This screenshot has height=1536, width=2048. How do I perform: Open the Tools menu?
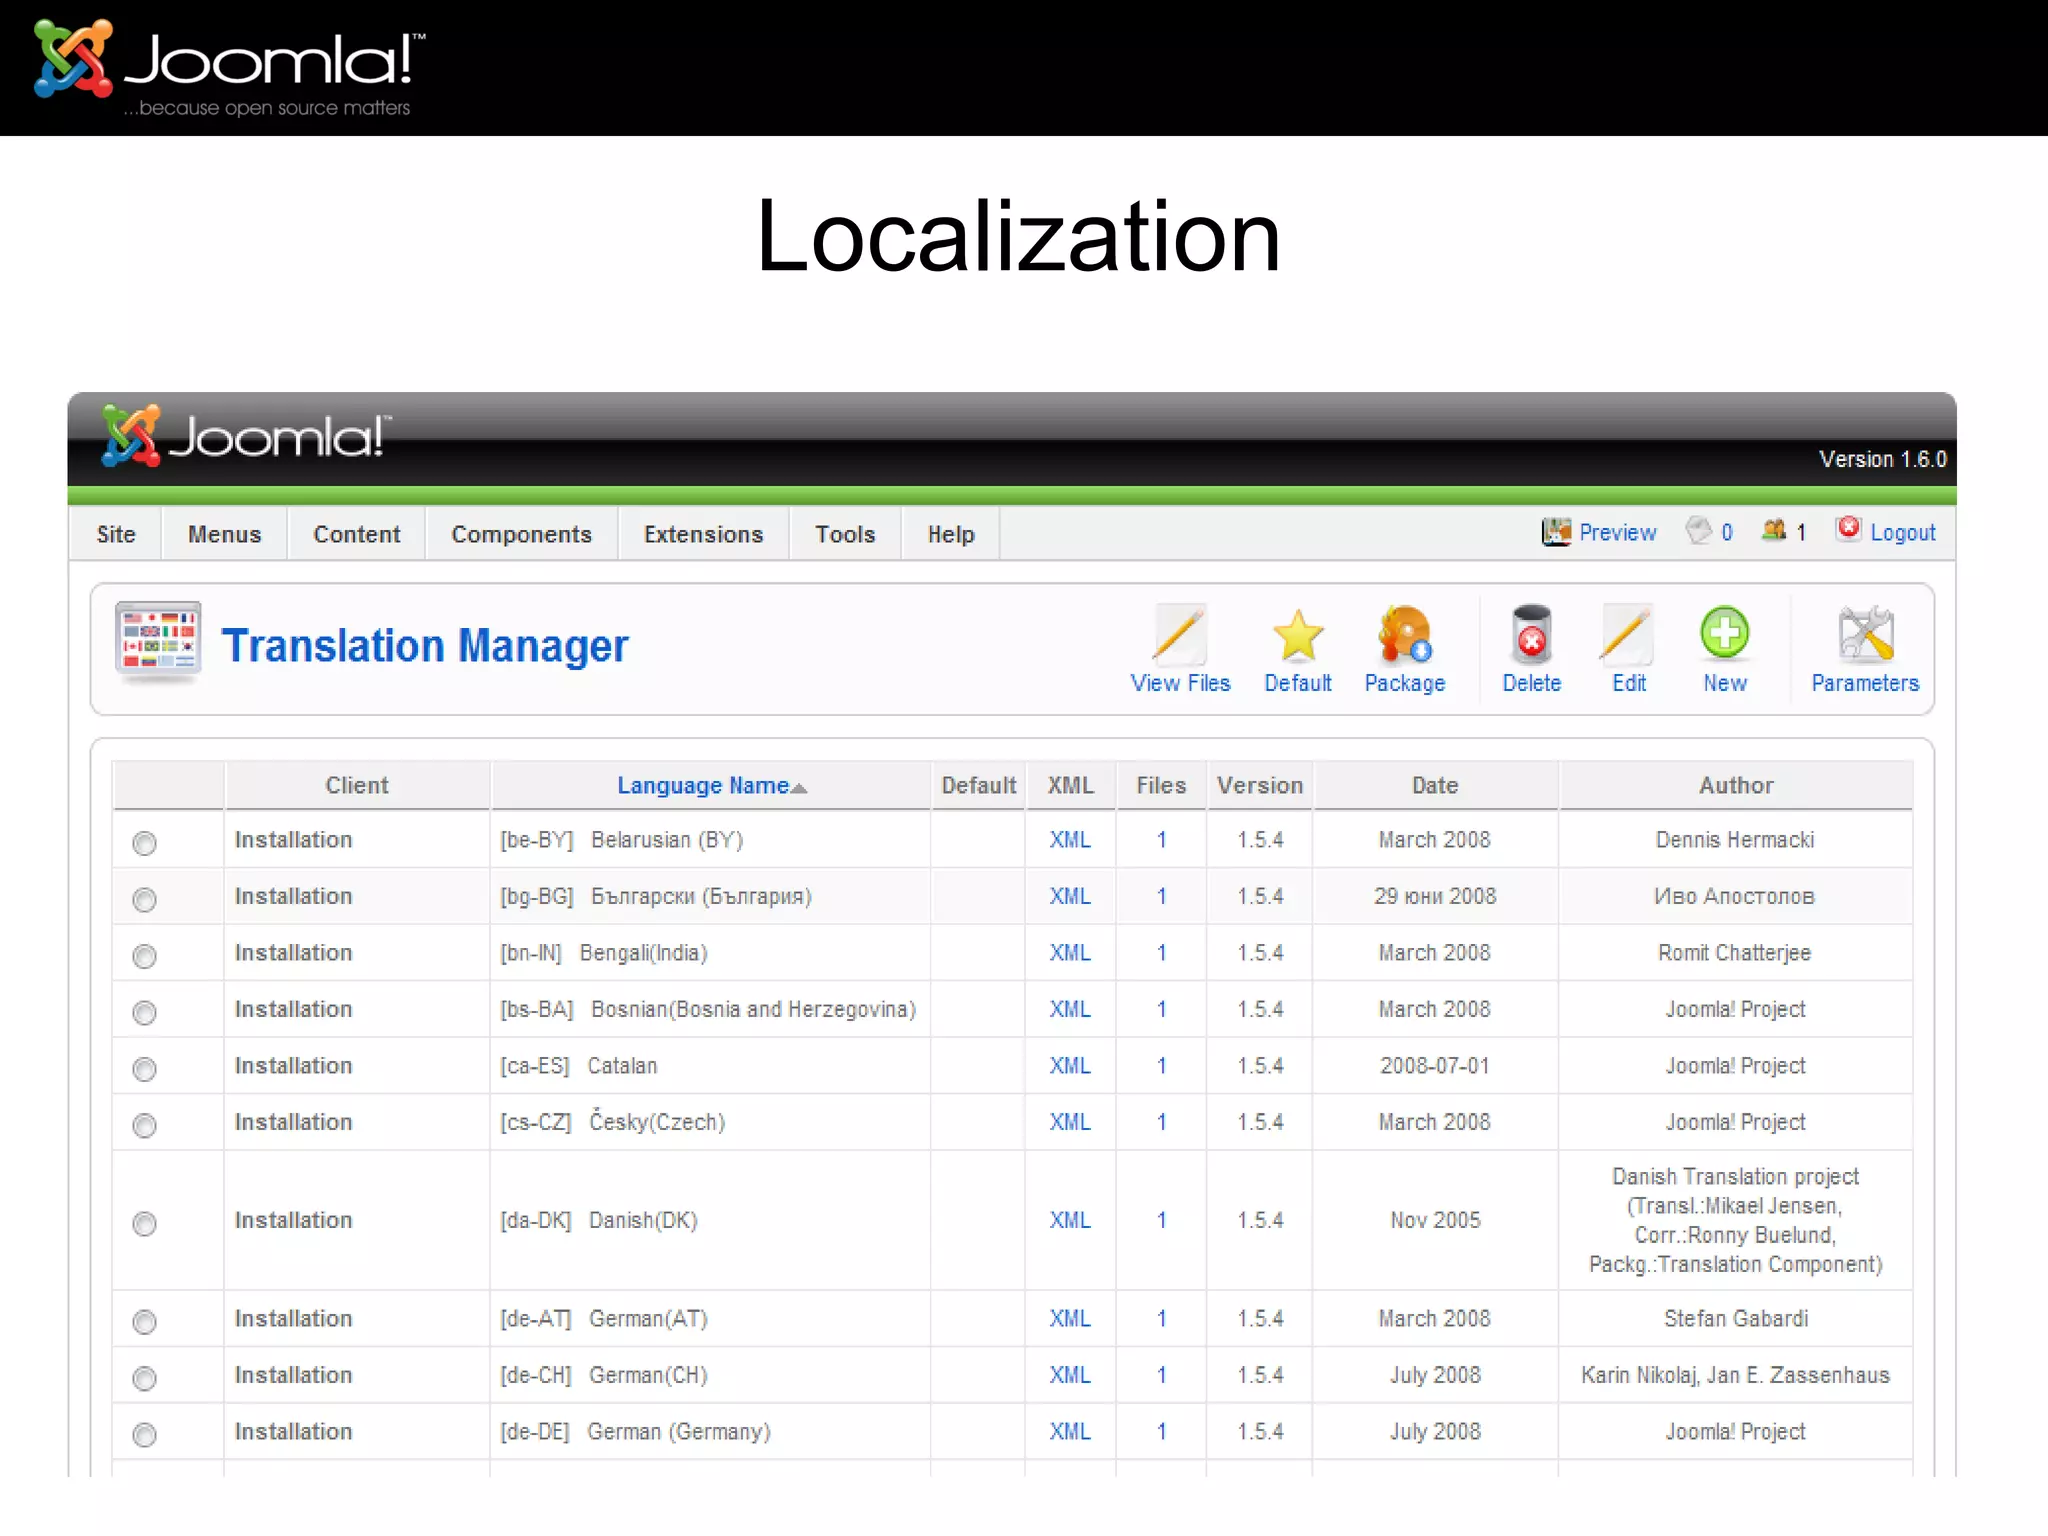click(x=844, y=534)
